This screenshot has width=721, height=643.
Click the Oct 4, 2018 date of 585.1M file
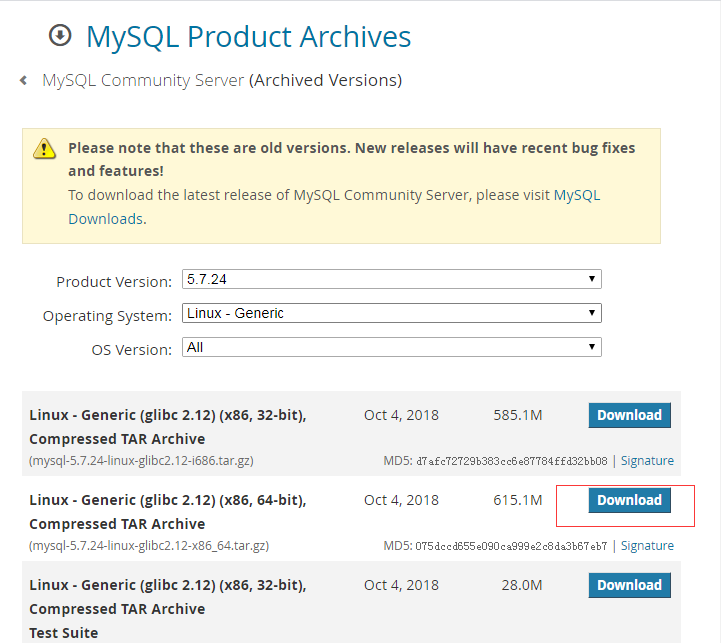(401, 415)
